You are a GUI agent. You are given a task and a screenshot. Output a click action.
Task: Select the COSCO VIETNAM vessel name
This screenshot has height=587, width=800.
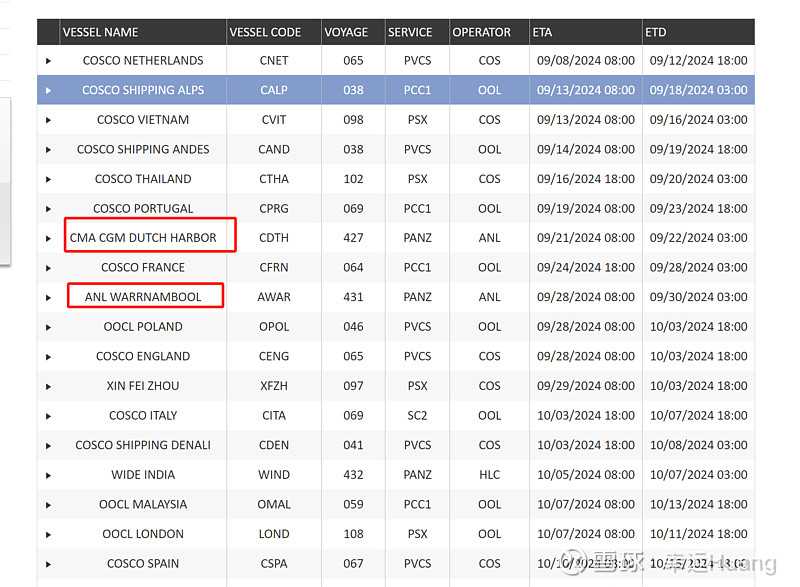pyautogui.click(x=143, y=120)
